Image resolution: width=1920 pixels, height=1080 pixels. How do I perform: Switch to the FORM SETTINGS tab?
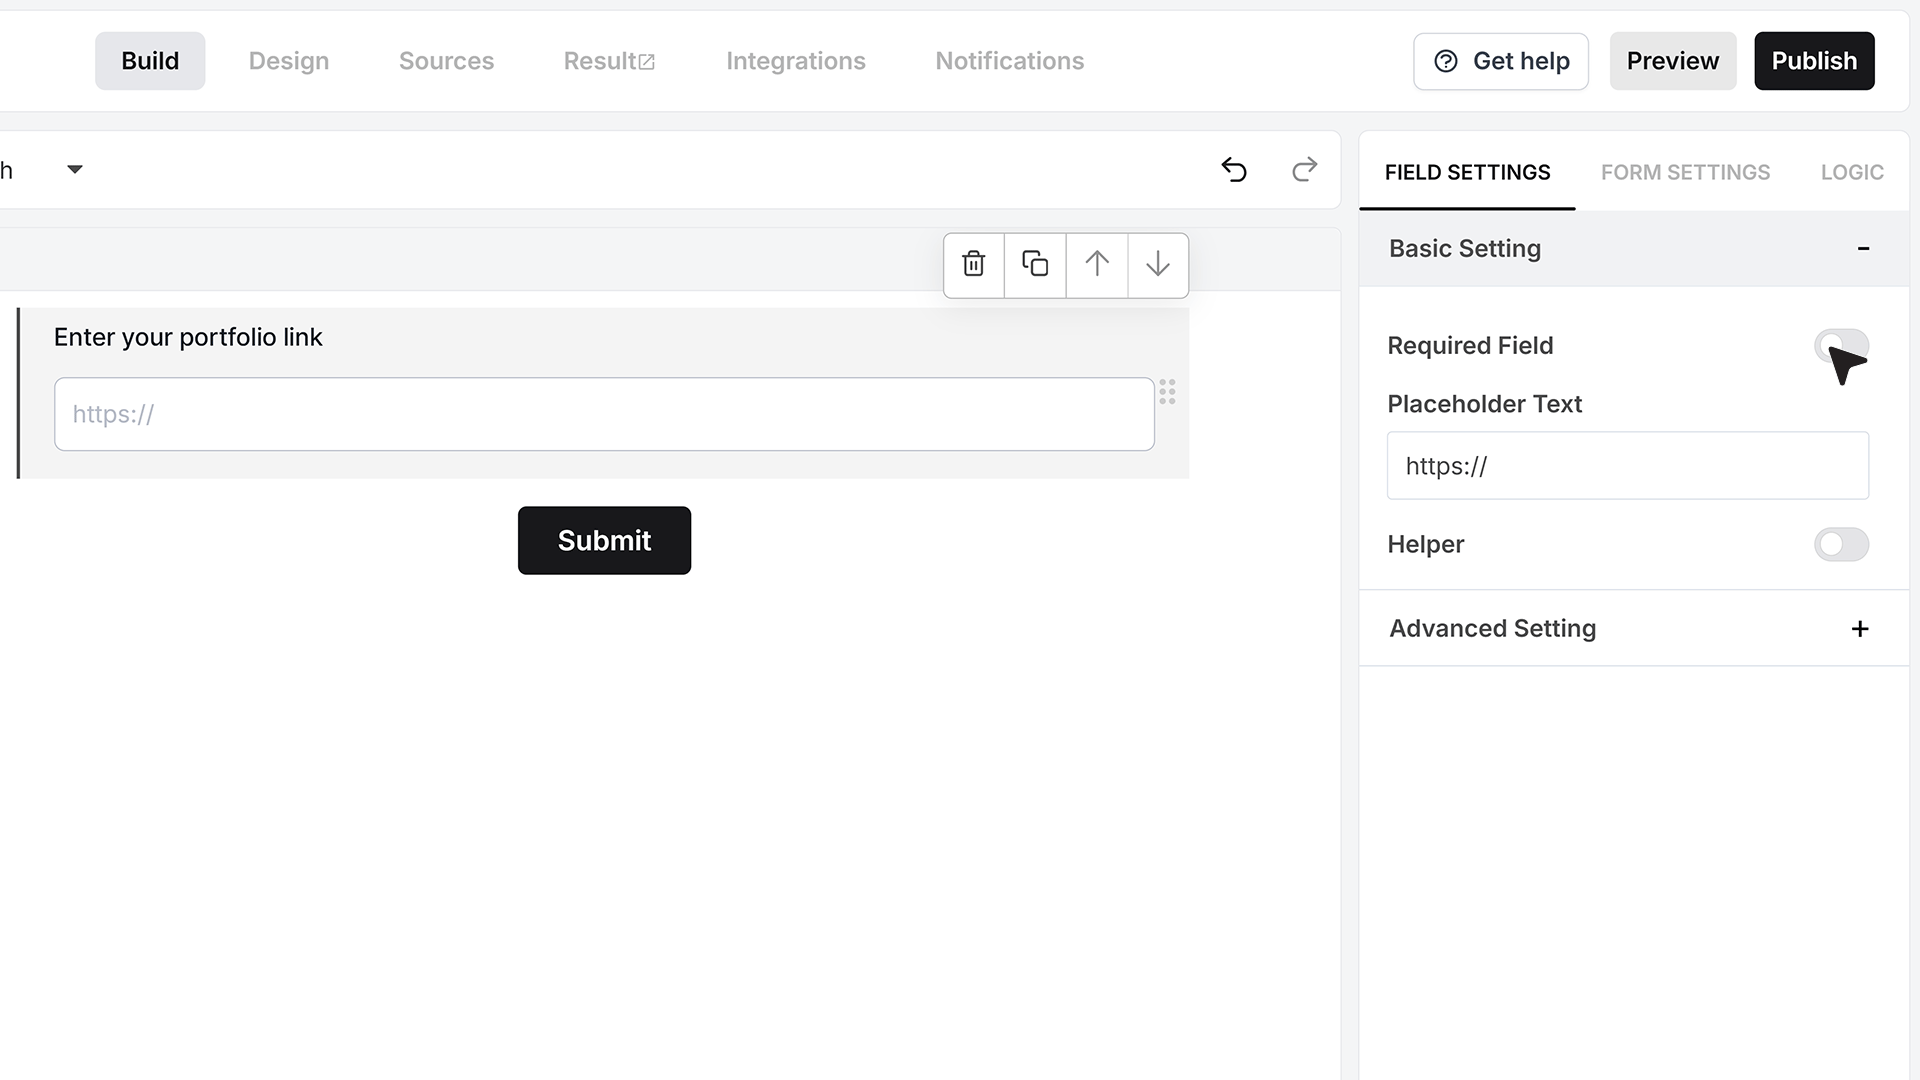point(1685,173)
